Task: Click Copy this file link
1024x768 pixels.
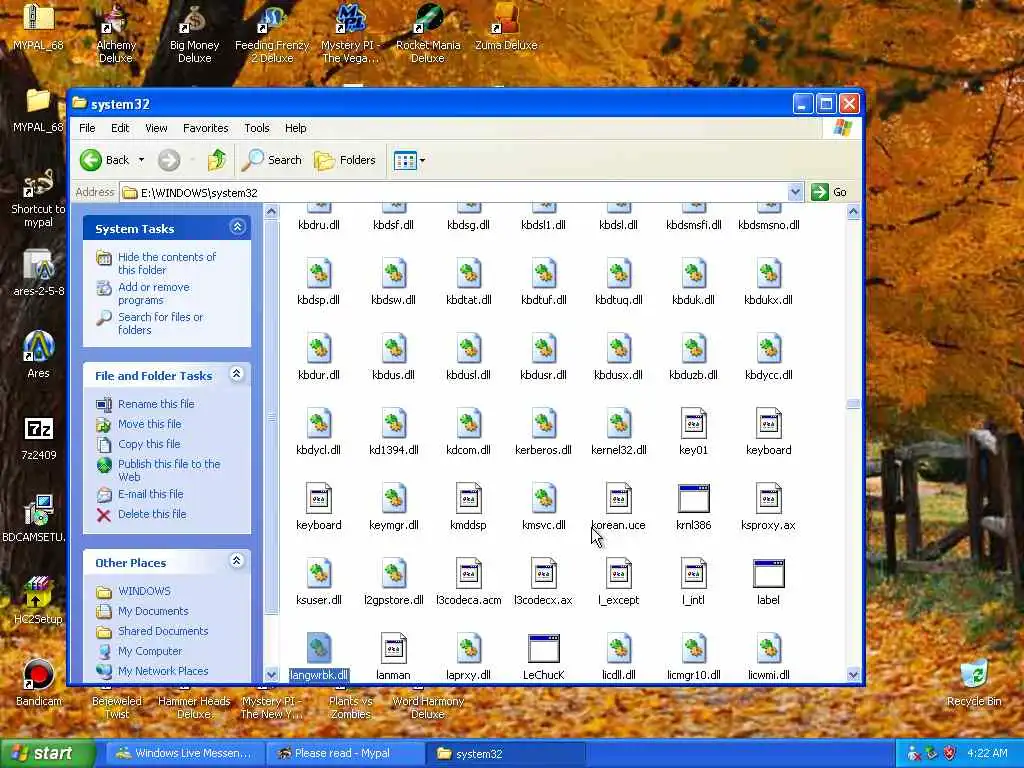Action: pos(149,444)
